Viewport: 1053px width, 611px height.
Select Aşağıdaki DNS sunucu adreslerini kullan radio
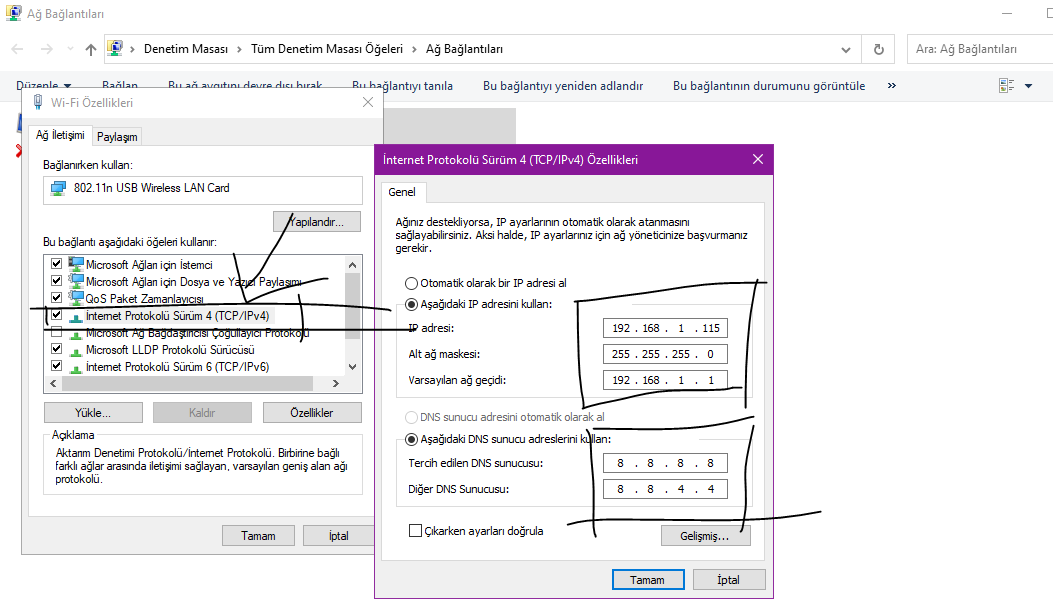(411, 439)
